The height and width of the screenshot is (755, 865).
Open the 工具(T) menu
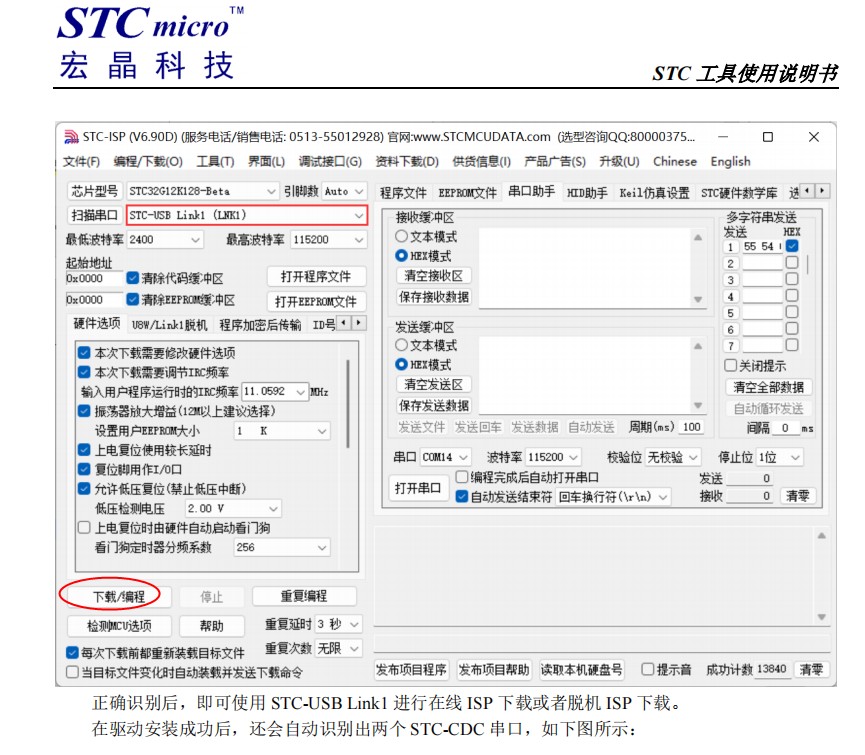[215, 162]
